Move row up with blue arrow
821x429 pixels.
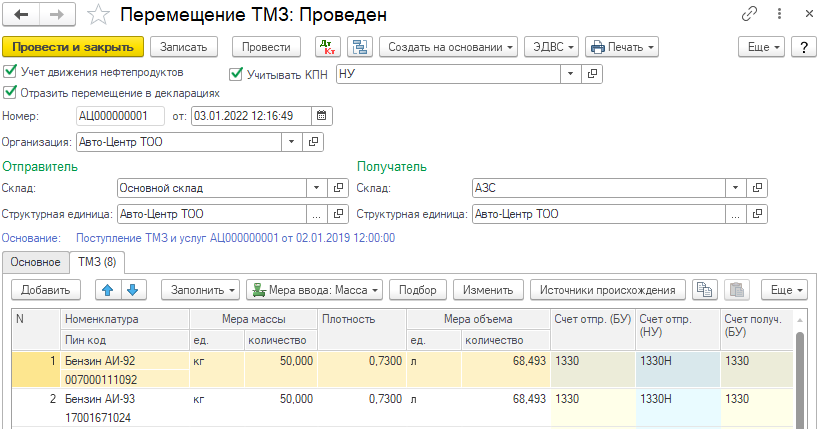[106, 290]
